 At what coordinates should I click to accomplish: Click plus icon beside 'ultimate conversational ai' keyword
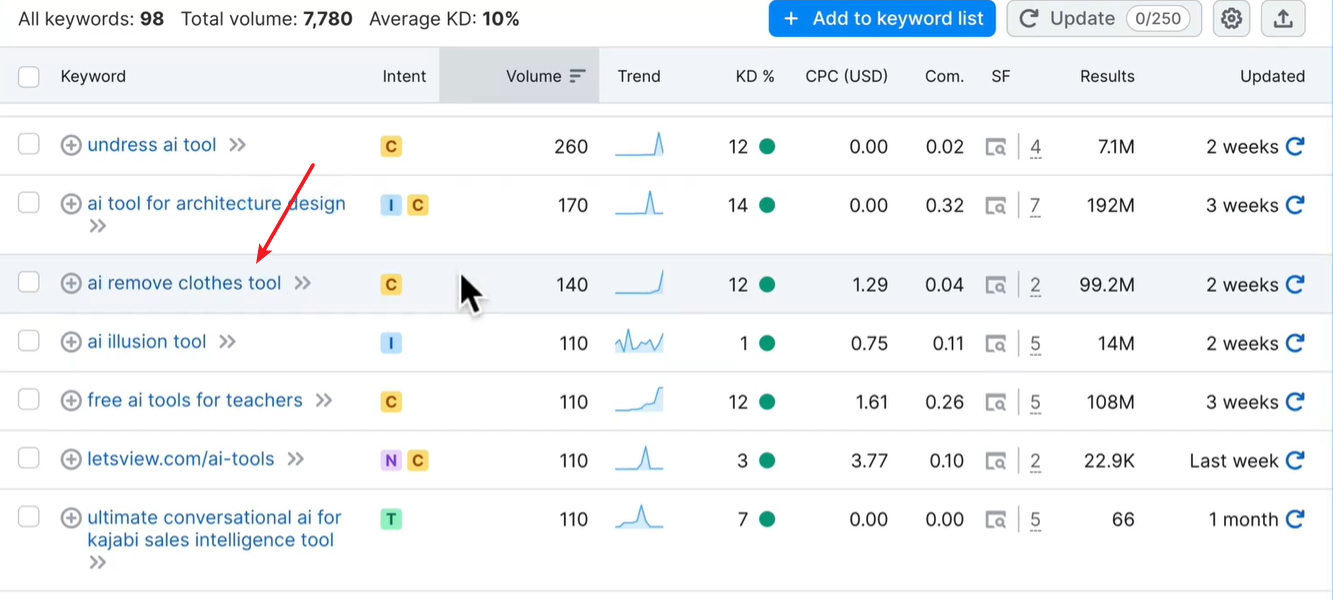[x=71, y=518]
